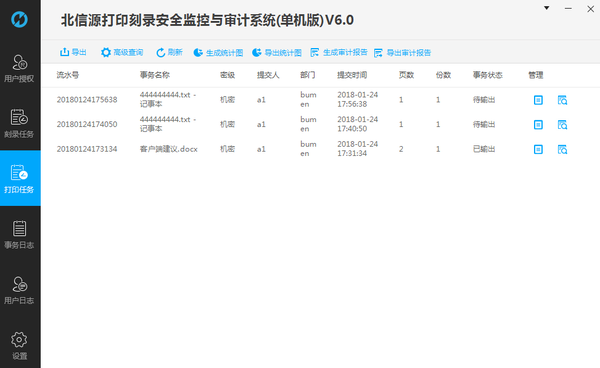Select serial number 20180124175638
Screen dimensions: 600x368
pyautogui.click(x=87, y=100)
